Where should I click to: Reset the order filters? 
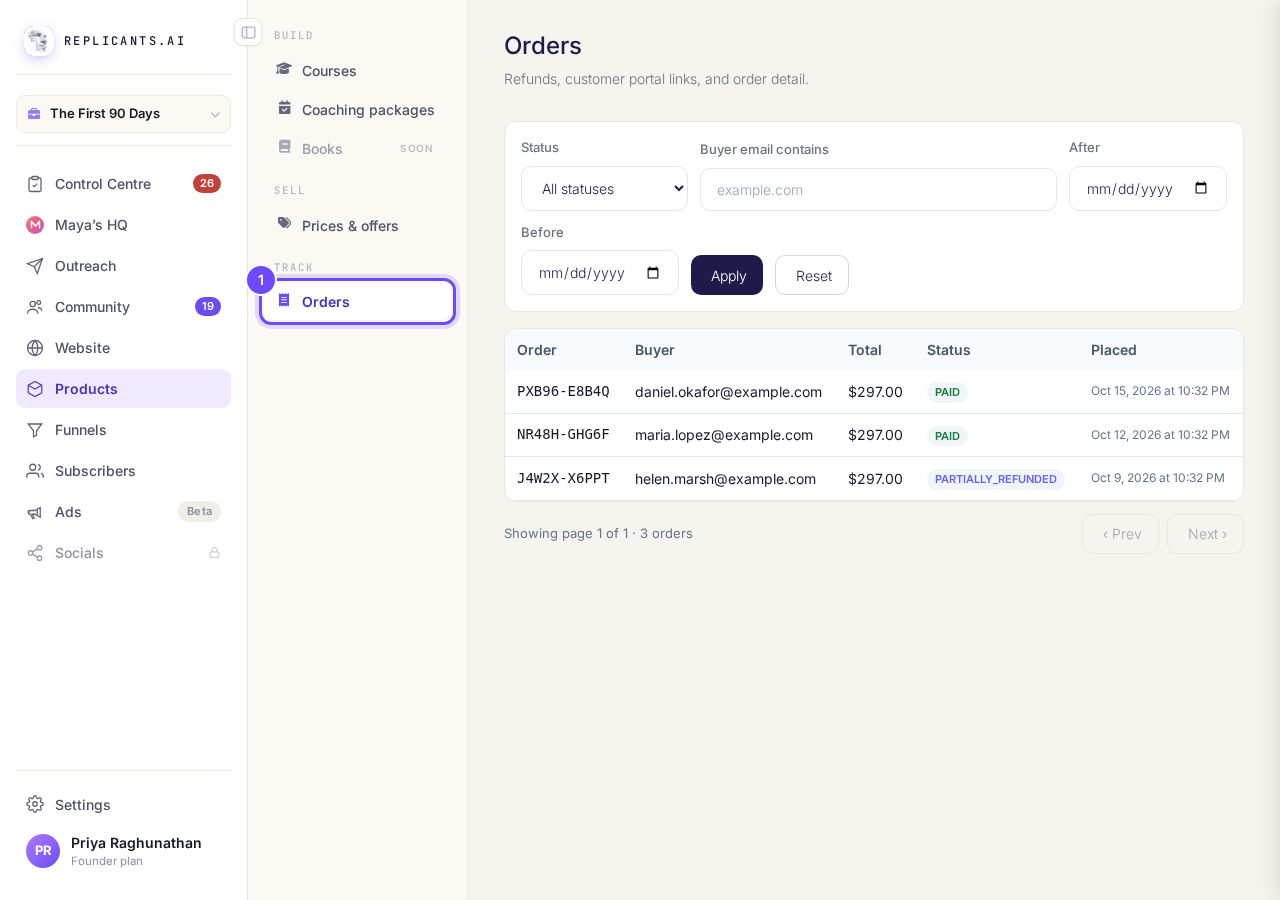812,275
